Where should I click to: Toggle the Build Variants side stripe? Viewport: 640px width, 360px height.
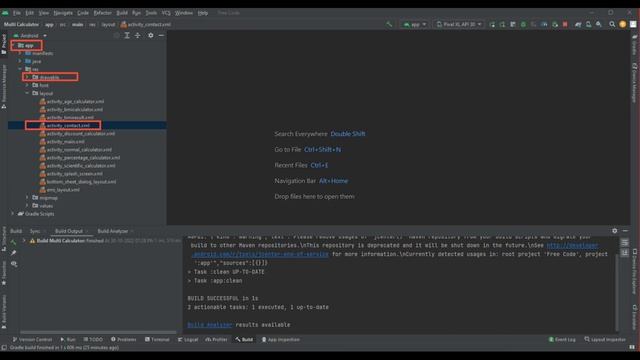[x=4, y=311]
